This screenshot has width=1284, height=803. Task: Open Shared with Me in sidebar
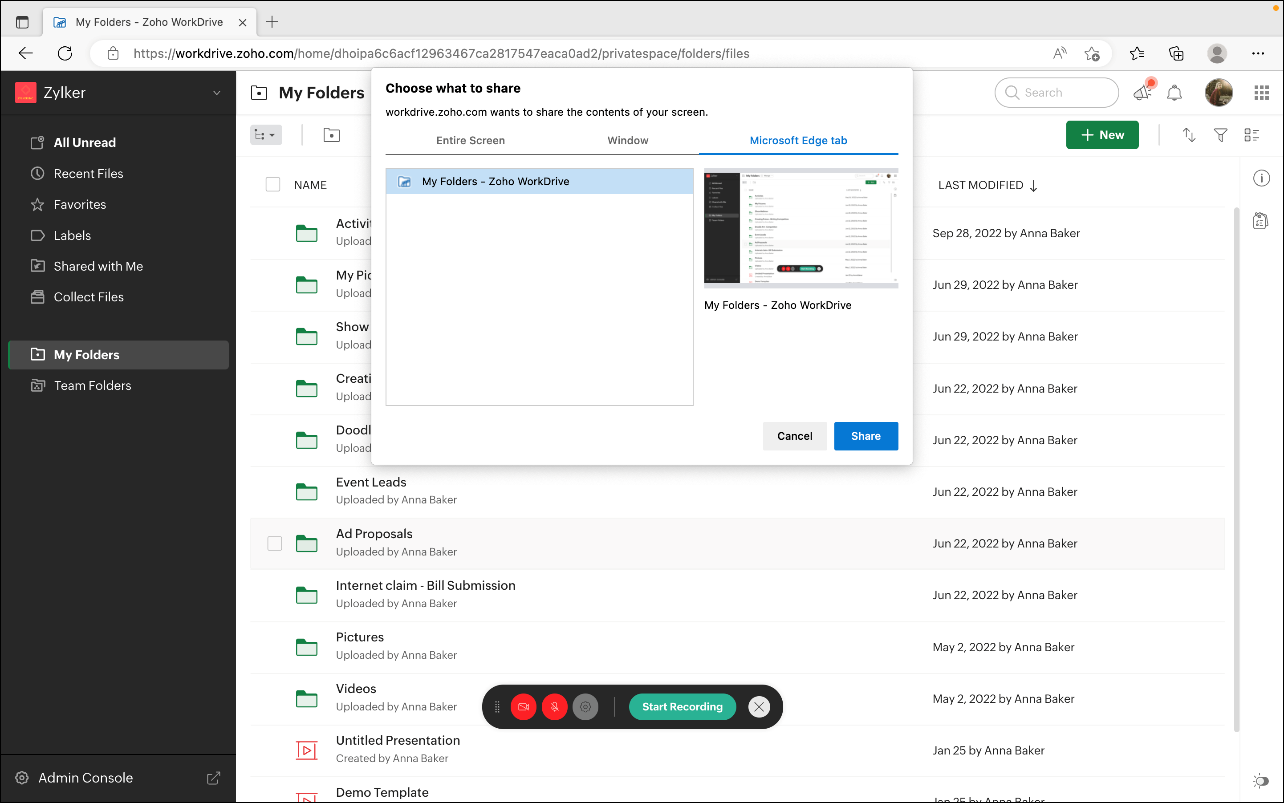[98, 266]
